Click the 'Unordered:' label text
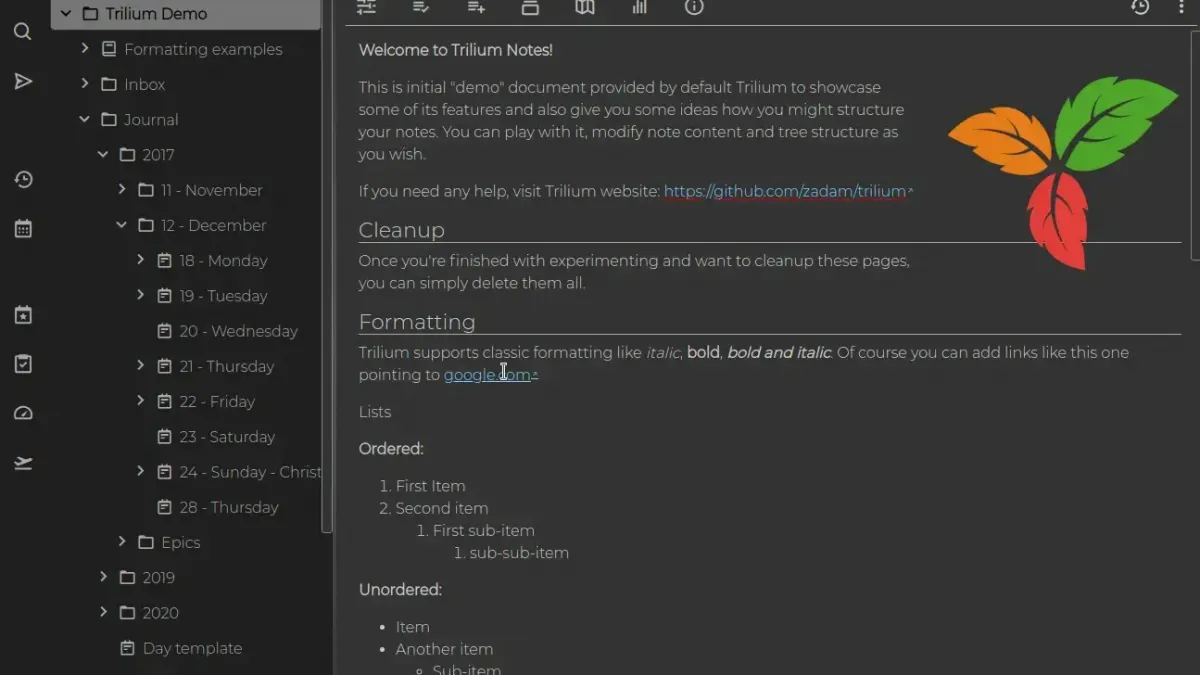 [400, 590]
